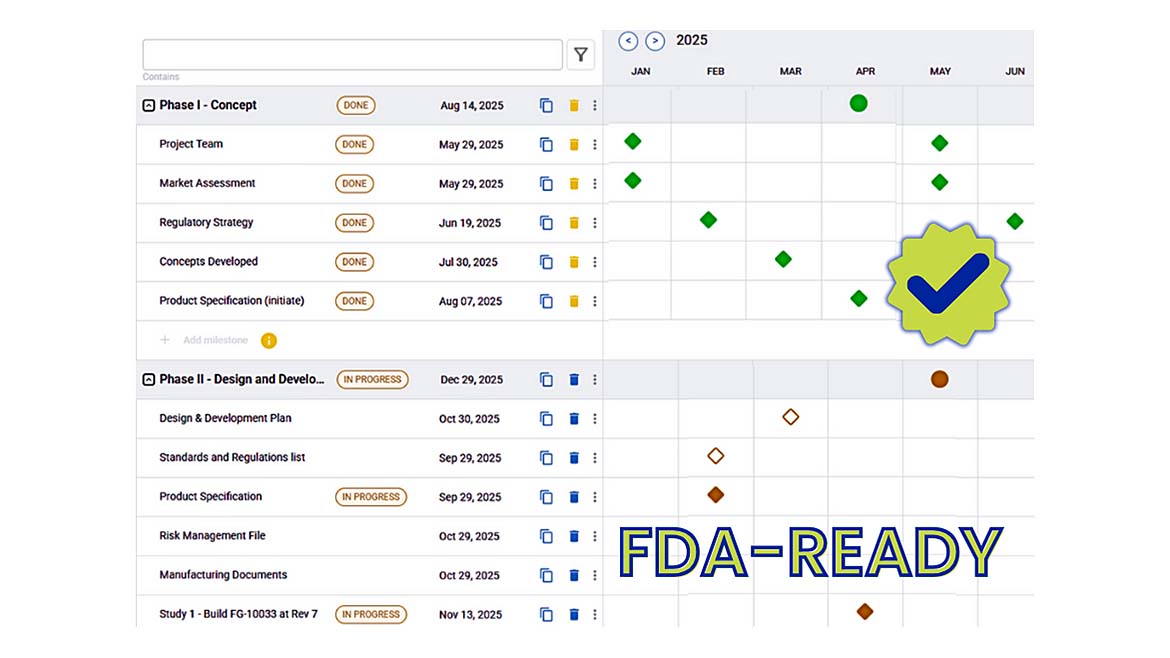Open DONE status of Concepts Developed
Screen dimensions: 1170x658
coord(354,262)
